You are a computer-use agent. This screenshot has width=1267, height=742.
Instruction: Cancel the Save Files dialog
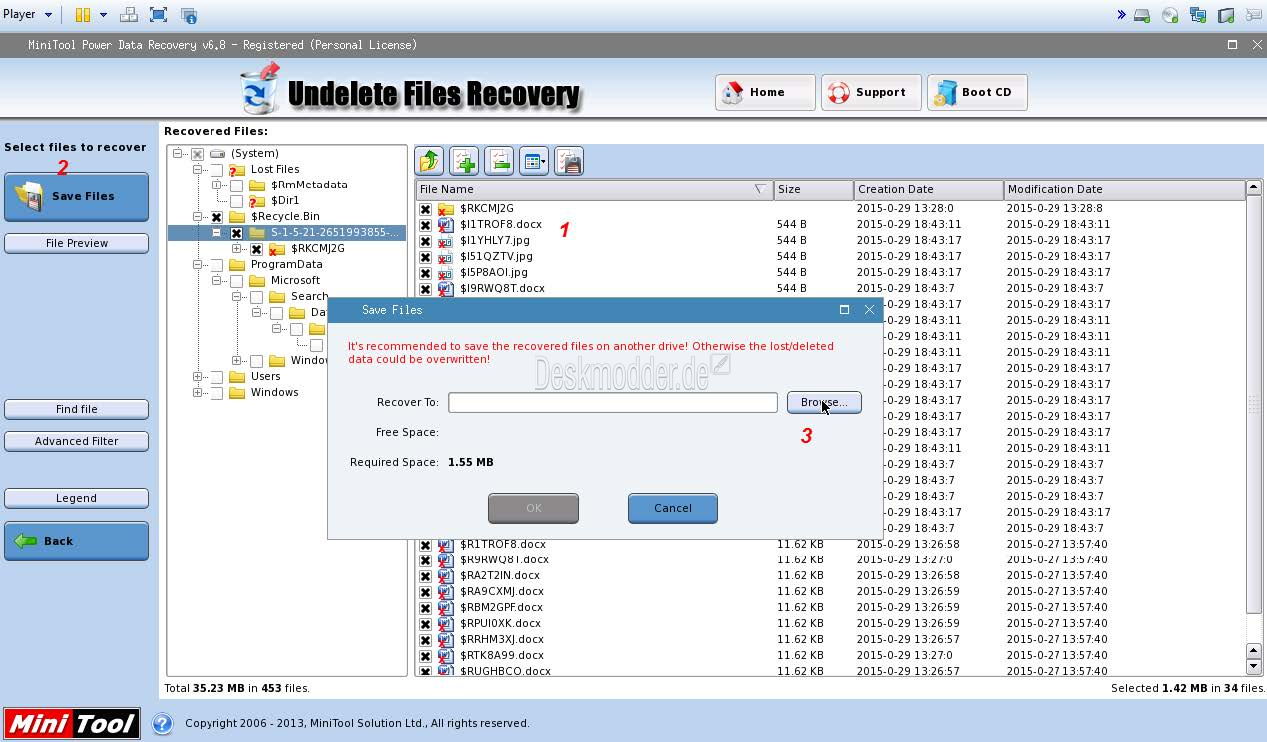click(x=673, y=508)
